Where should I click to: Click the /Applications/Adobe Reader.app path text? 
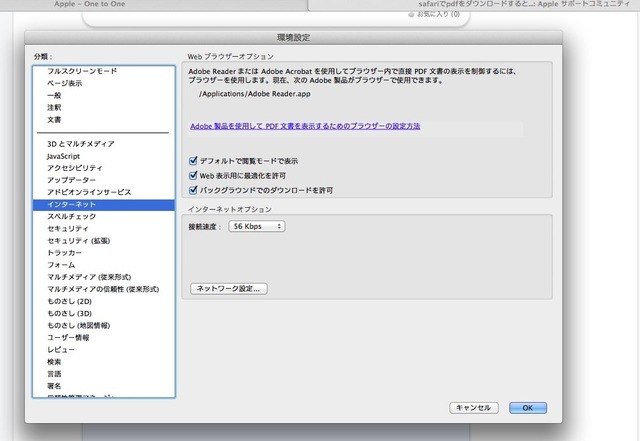[x=255, y=94]
